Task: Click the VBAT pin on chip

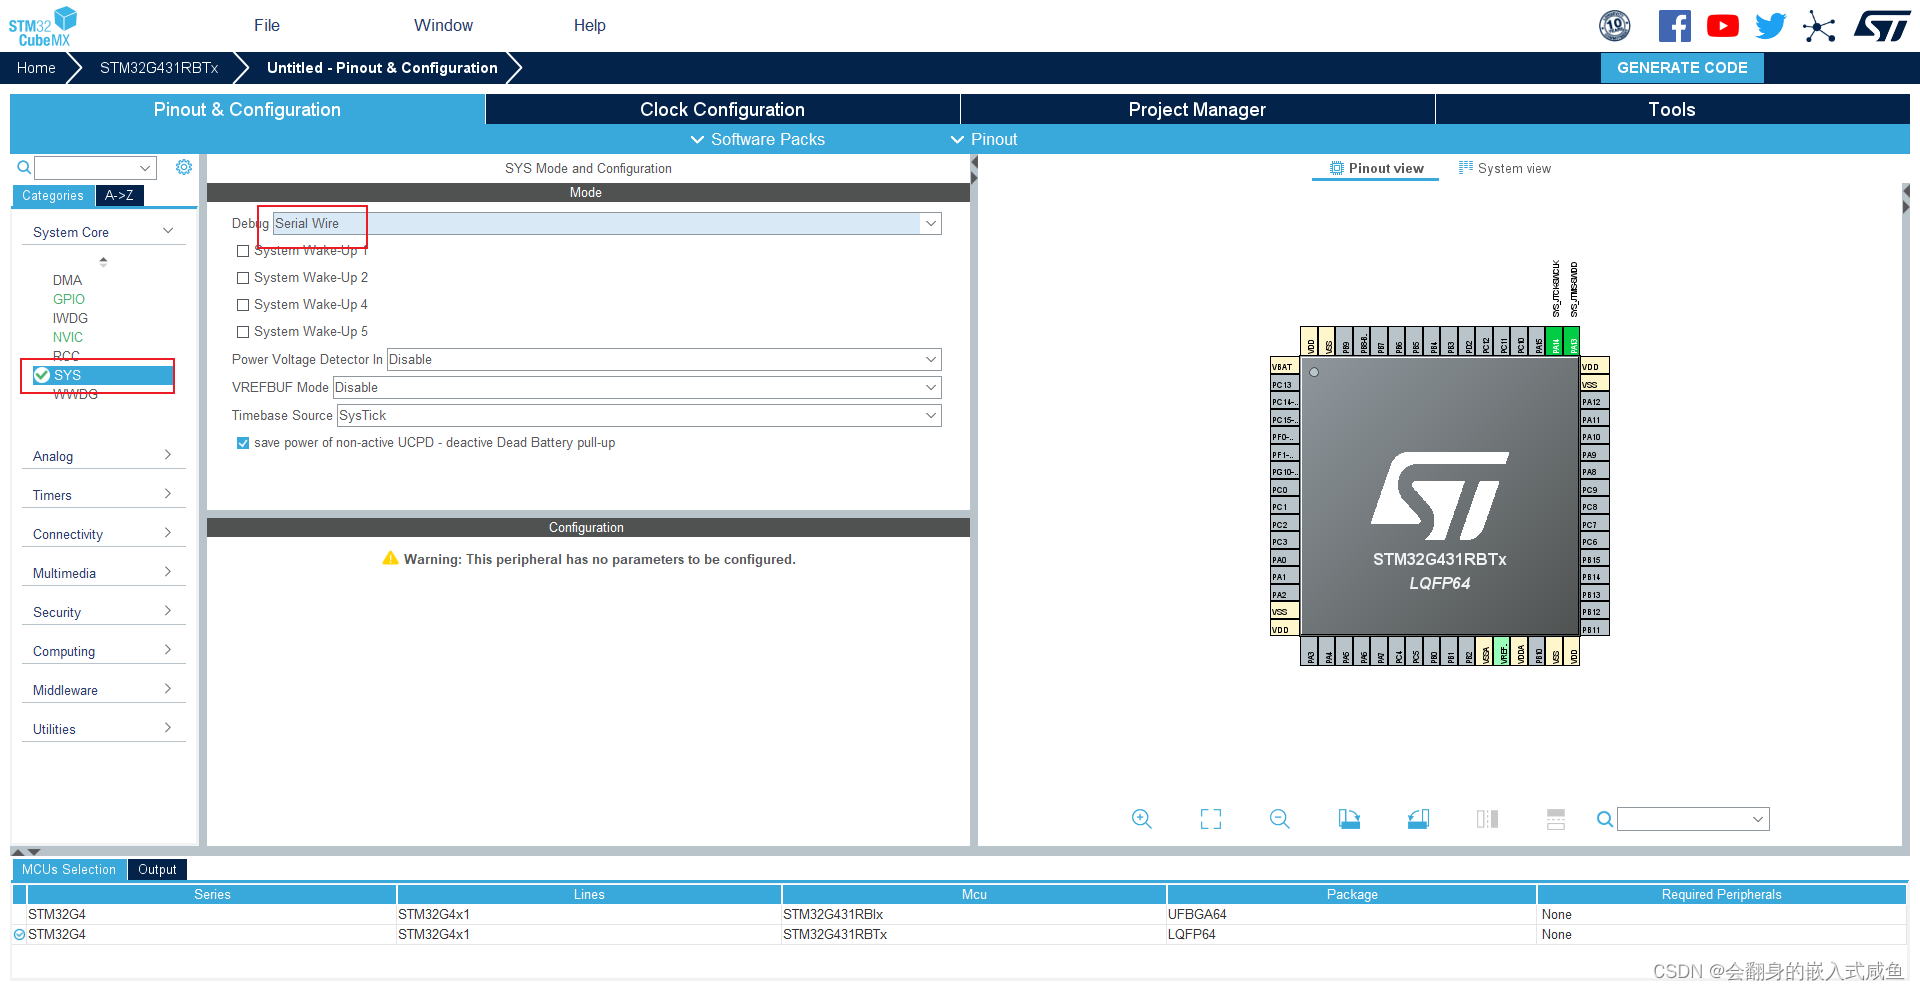Action: click(x=1284, y=366)
